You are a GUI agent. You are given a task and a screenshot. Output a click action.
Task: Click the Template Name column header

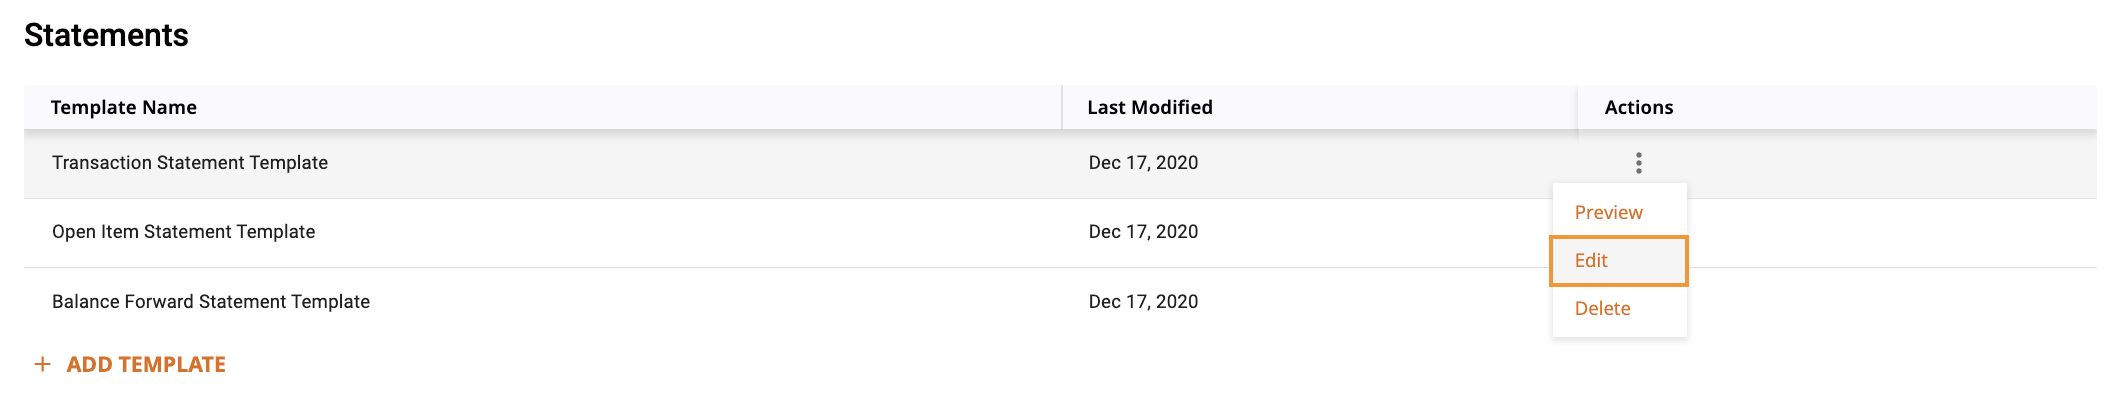124,107
